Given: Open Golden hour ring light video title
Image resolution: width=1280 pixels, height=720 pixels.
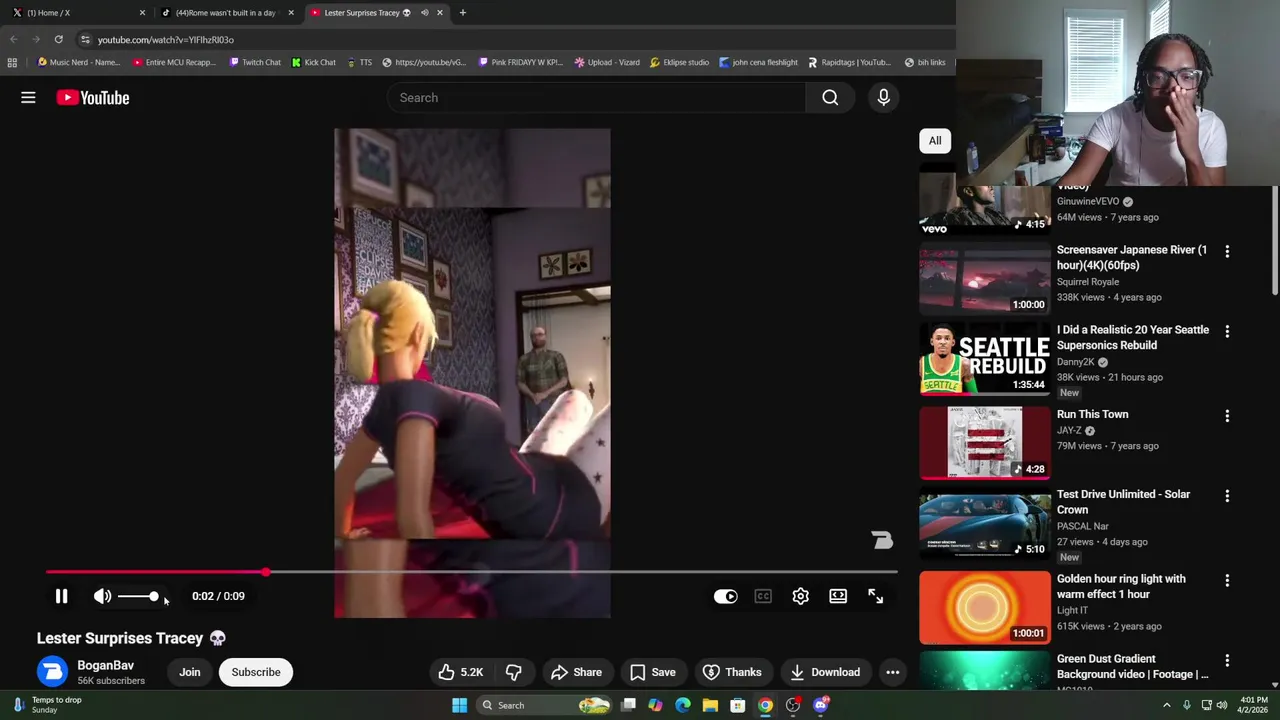Looking at the screenshot, I should [x=1121, y=586].
